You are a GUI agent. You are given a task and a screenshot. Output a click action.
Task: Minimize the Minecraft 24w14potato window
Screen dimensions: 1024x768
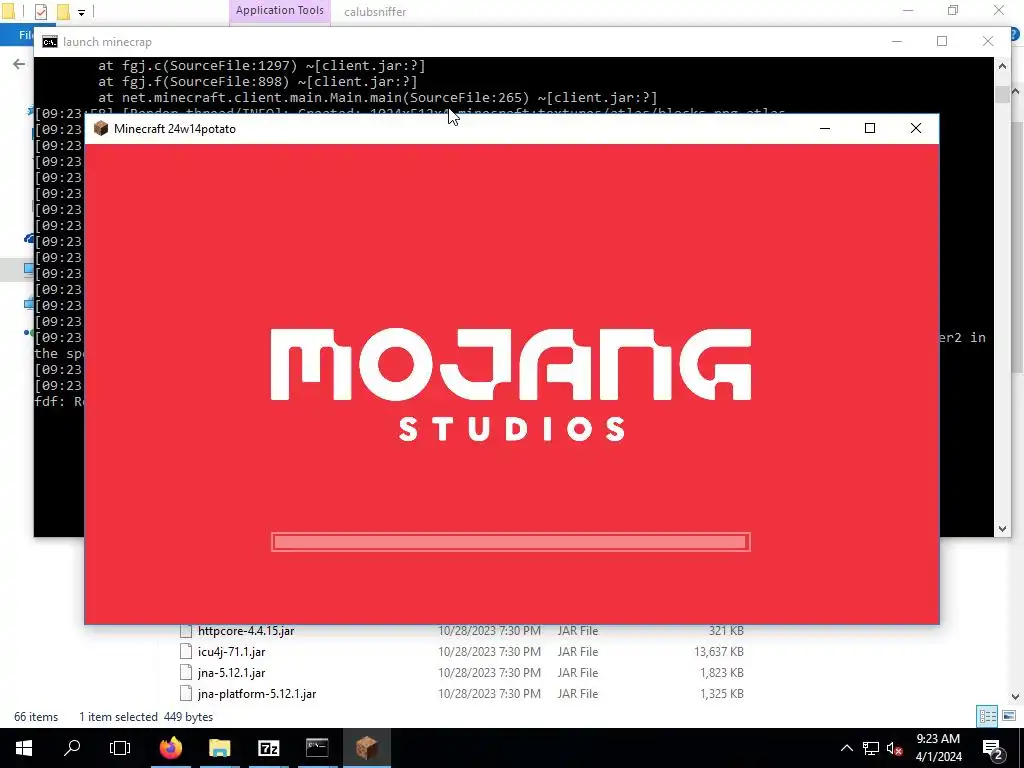click(825, 129)
